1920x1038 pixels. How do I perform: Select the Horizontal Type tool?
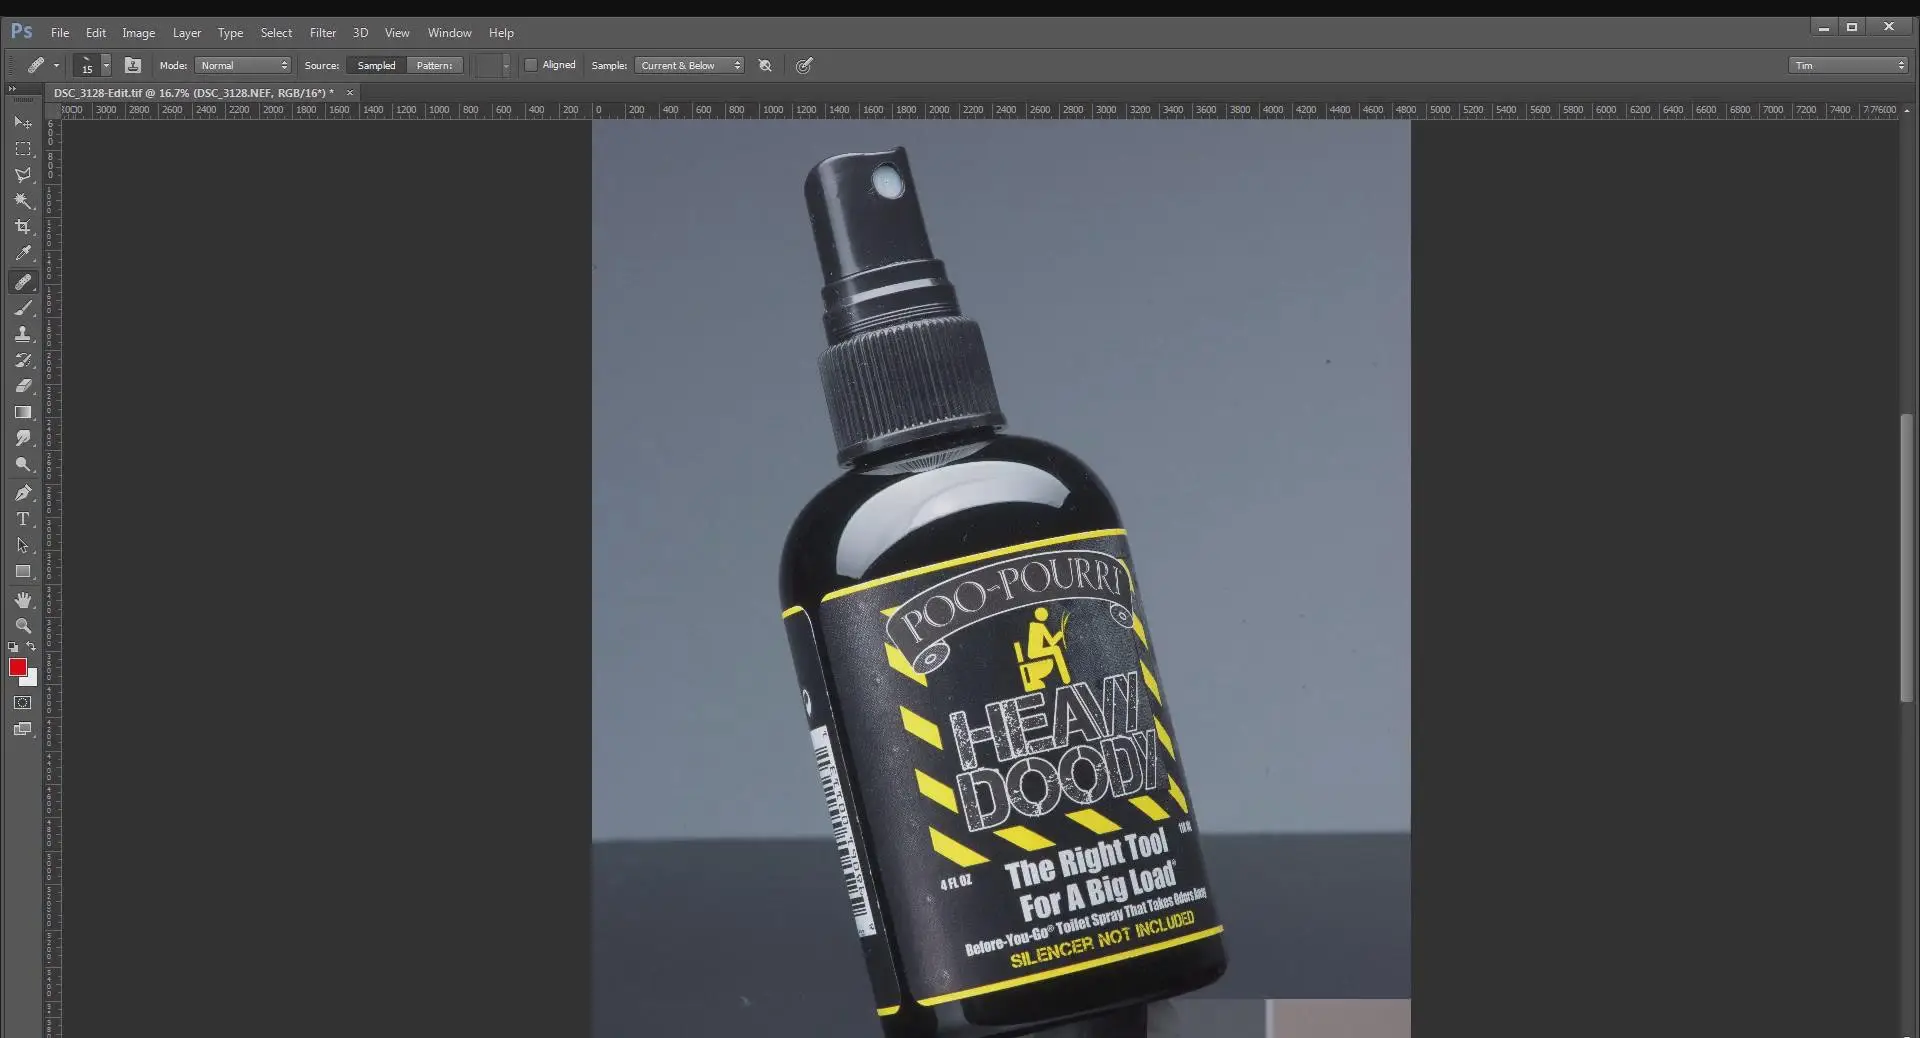point(22,519)
